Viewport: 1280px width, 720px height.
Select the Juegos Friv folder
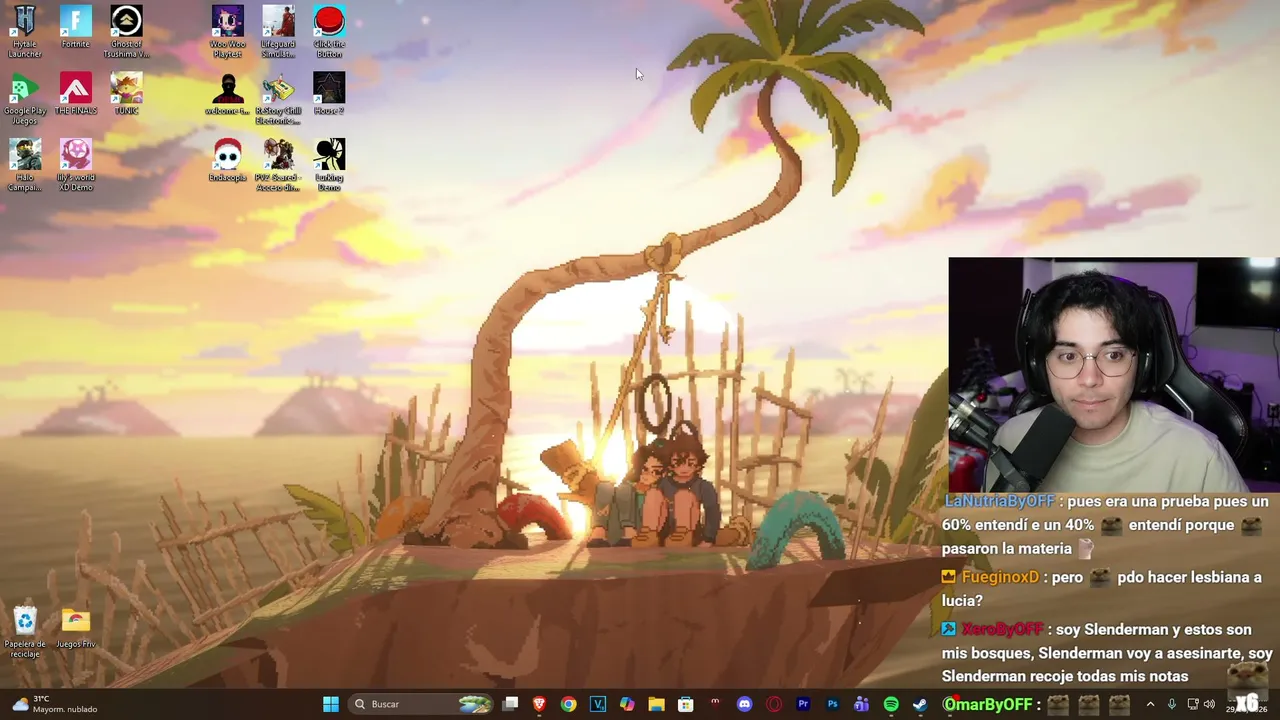coord(76,629)
